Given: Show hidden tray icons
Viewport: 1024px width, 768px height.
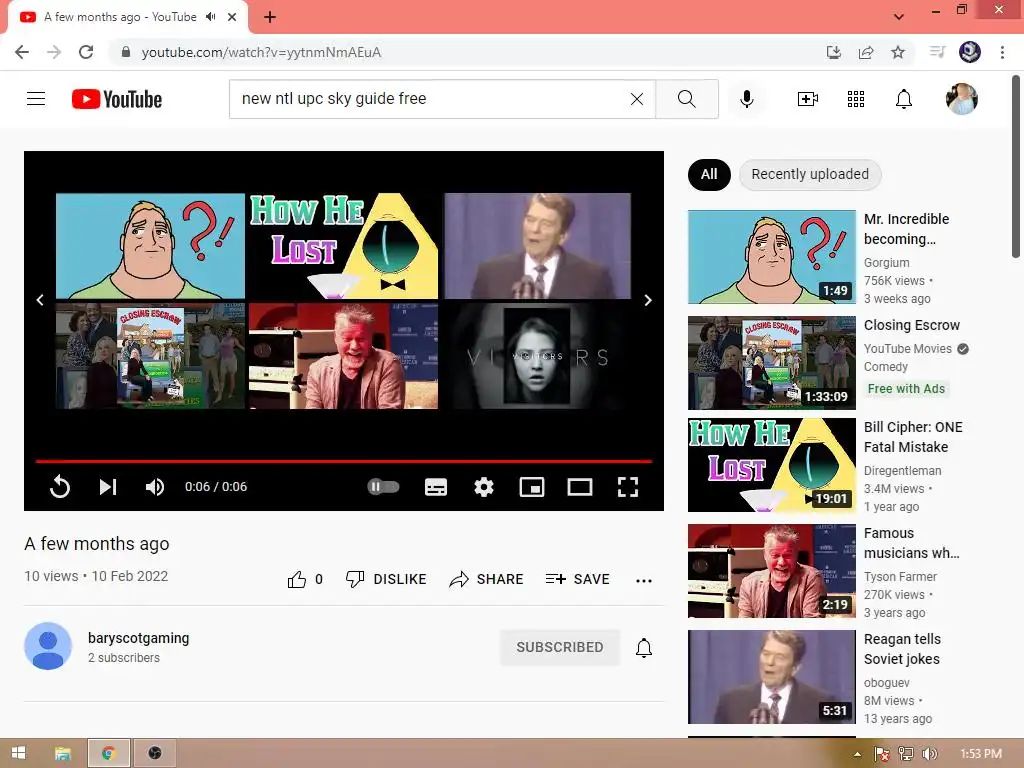Looking at the screenshot, I should [857, 754].
